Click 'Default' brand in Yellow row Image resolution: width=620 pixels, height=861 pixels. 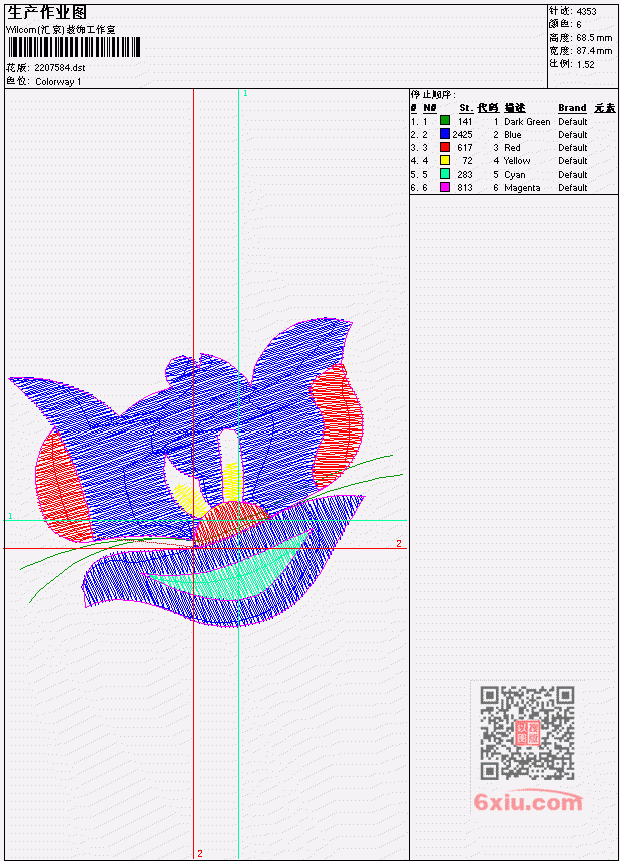tap(573, 161)
